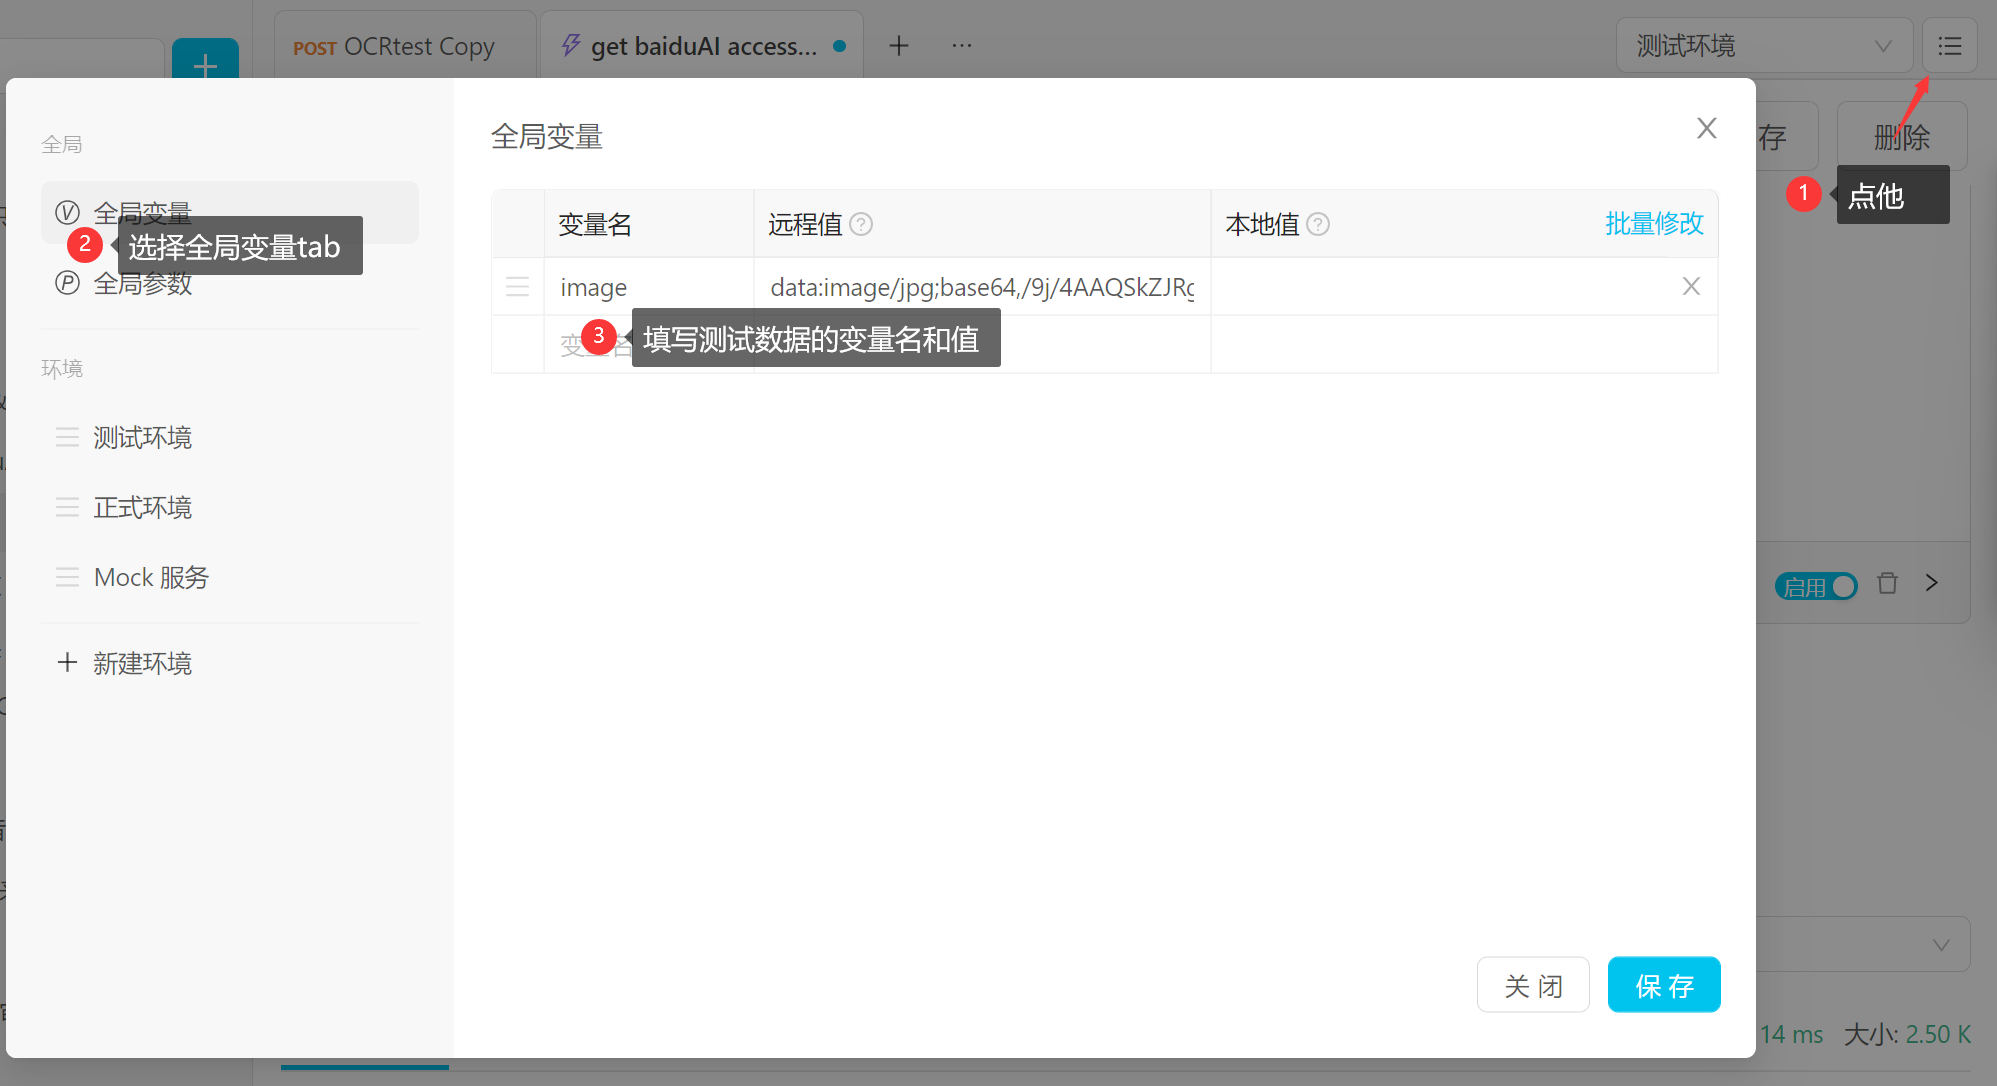Add a new tab with plus icon
Viewport: 1997px width, 1086px height.
tap(899, 46)
